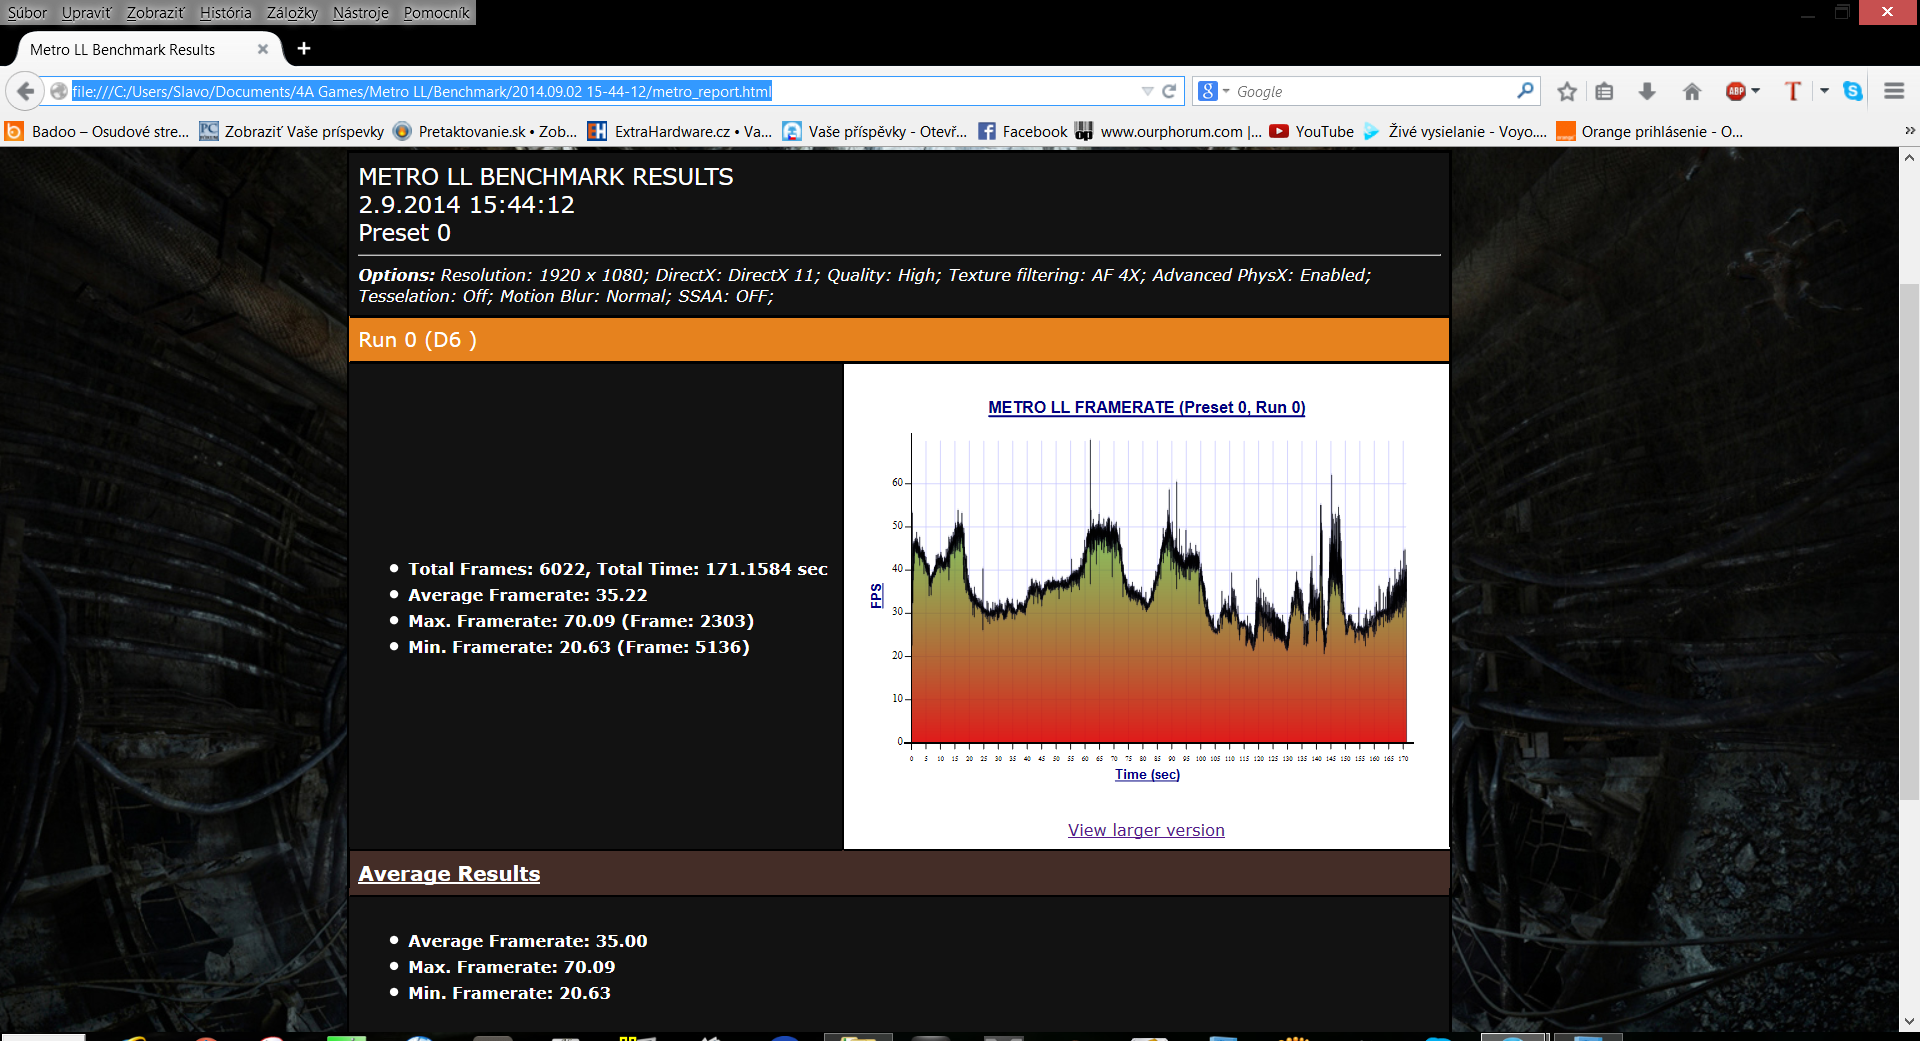The image size is (1920, 1041).
Task: Open the Pomocník menu
Action: point(436,12)
